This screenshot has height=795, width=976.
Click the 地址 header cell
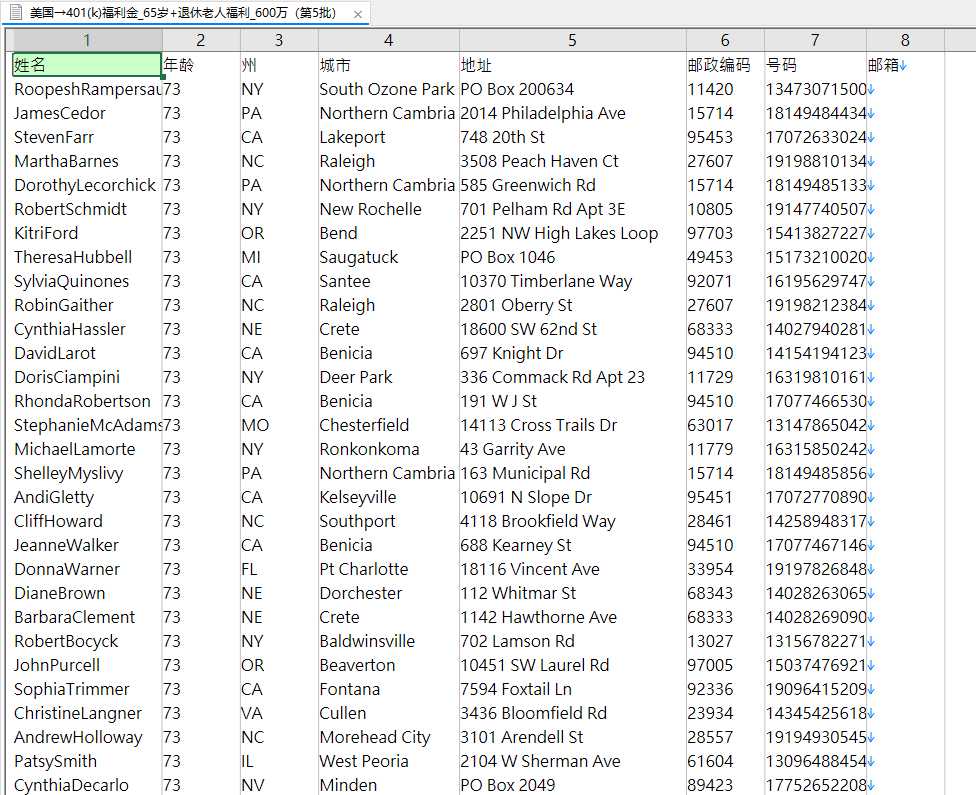(573, 65)
